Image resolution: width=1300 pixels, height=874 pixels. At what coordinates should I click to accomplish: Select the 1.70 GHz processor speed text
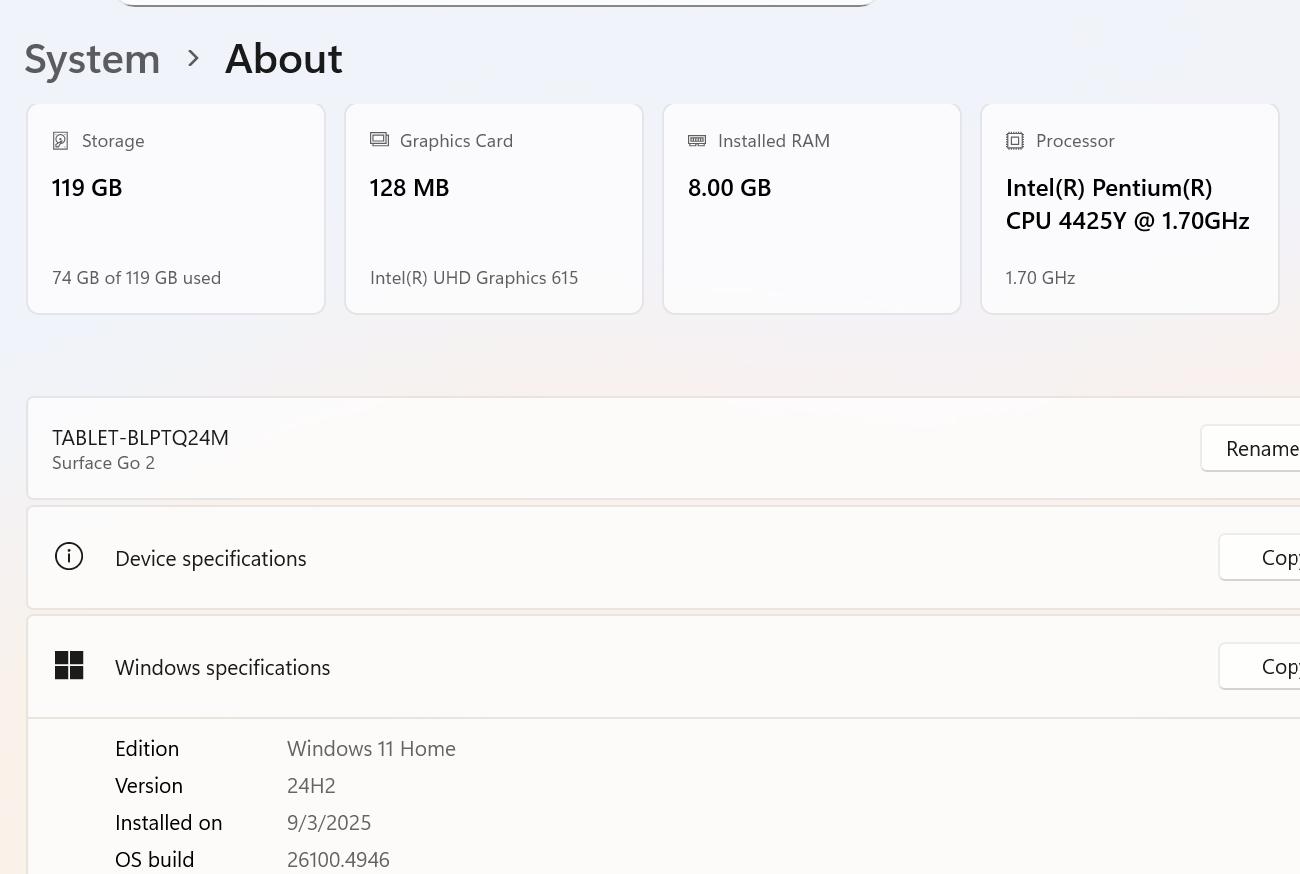[x=1040, y=278]
